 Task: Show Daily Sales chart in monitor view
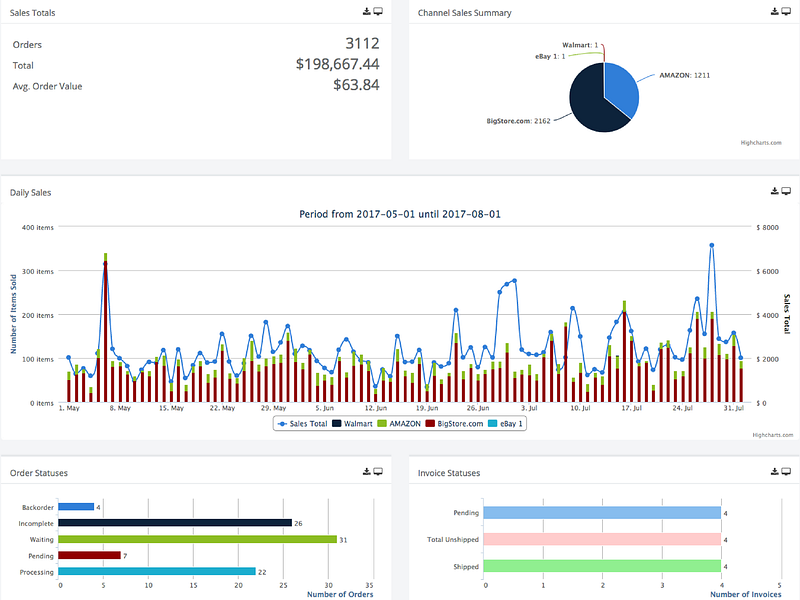pos(786,191)
